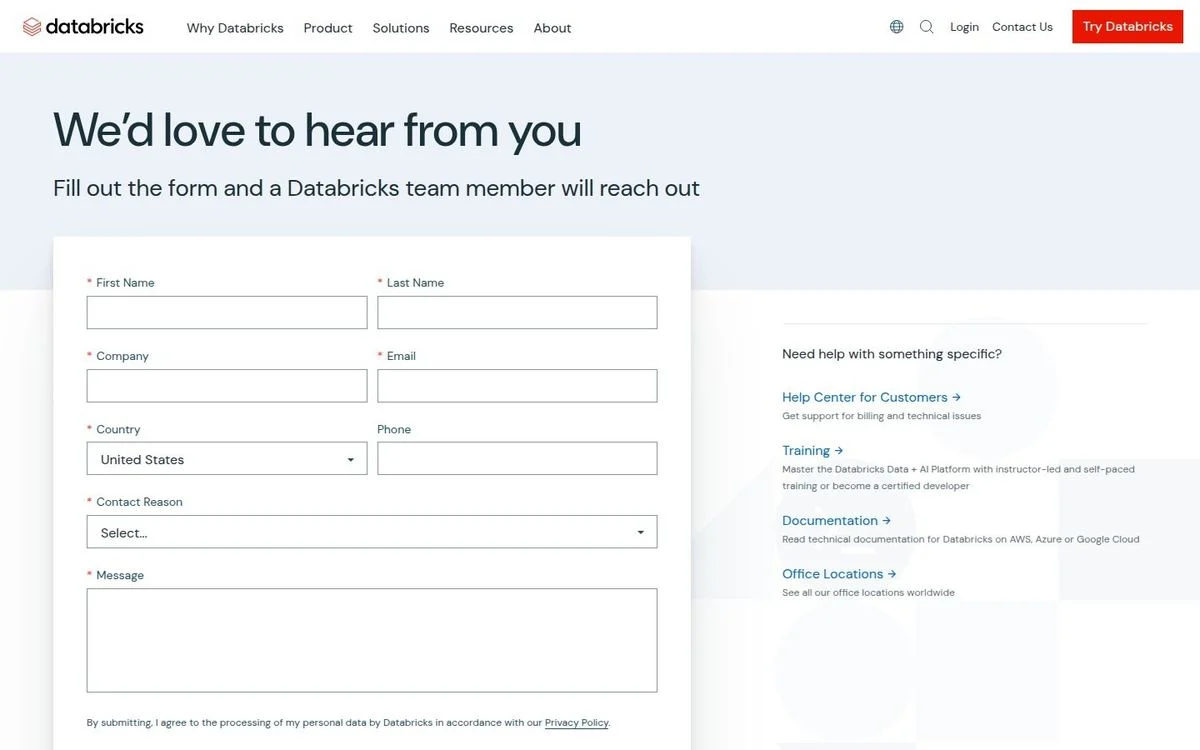Viewport: 1200px width, 750px height.
Task: Expand the Contact Reason dropdown
Action: point(372,532)
